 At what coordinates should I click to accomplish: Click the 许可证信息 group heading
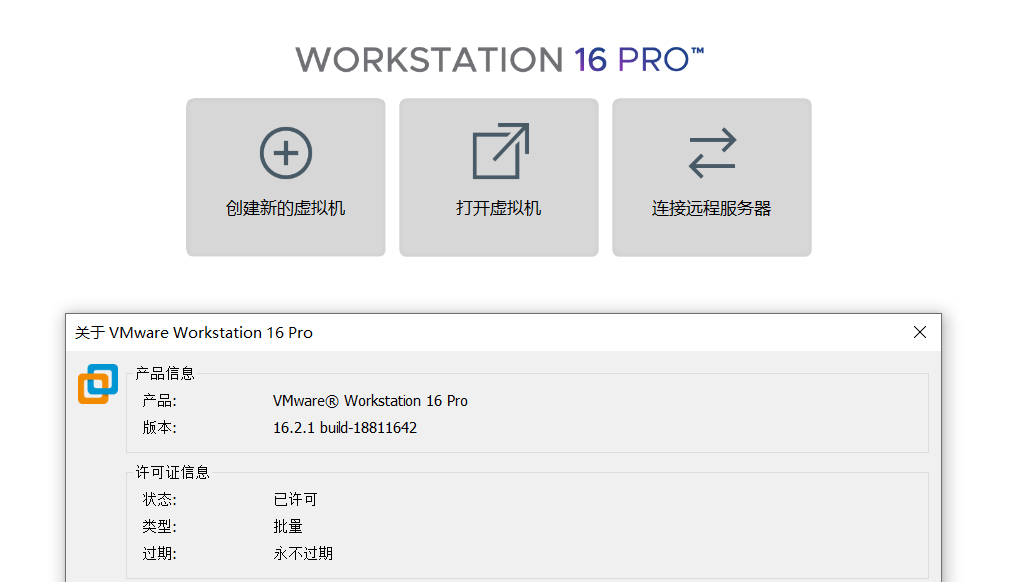pos(173,472)
